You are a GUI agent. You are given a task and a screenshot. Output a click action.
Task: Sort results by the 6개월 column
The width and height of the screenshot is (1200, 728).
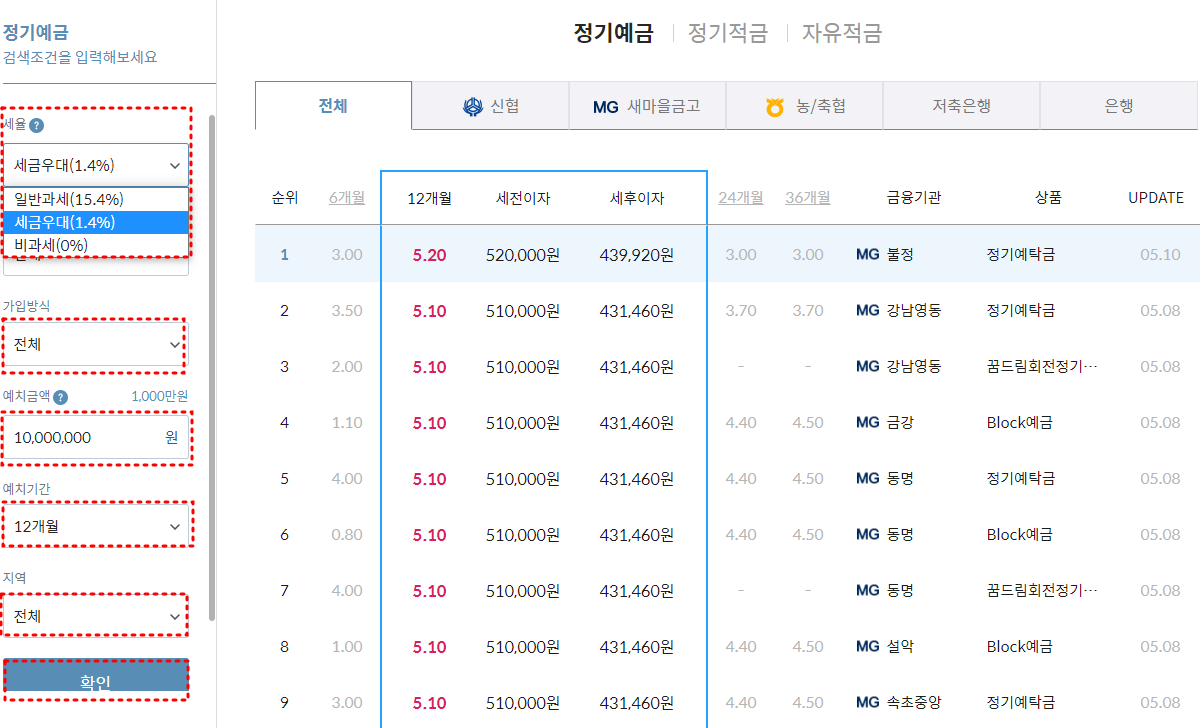point(346,197)
